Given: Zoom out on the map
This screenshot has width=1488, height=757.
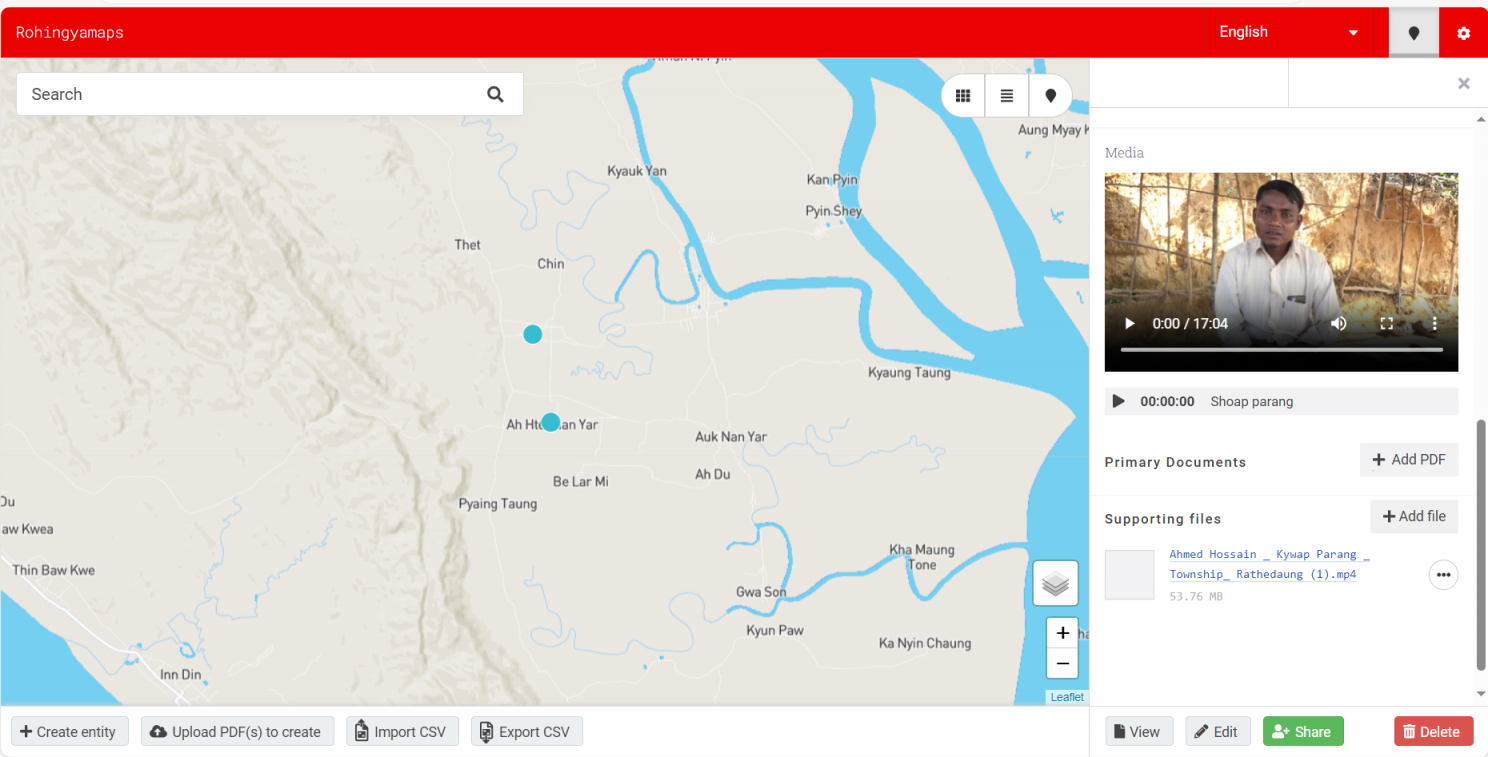Looking at the screenshot, I should [x=1062, y=663].
